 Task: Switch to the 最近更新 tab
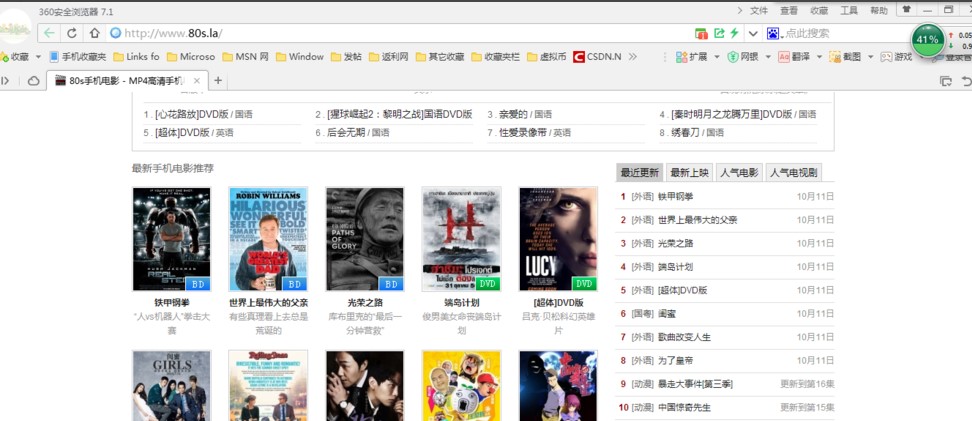(x=640, y=172)
